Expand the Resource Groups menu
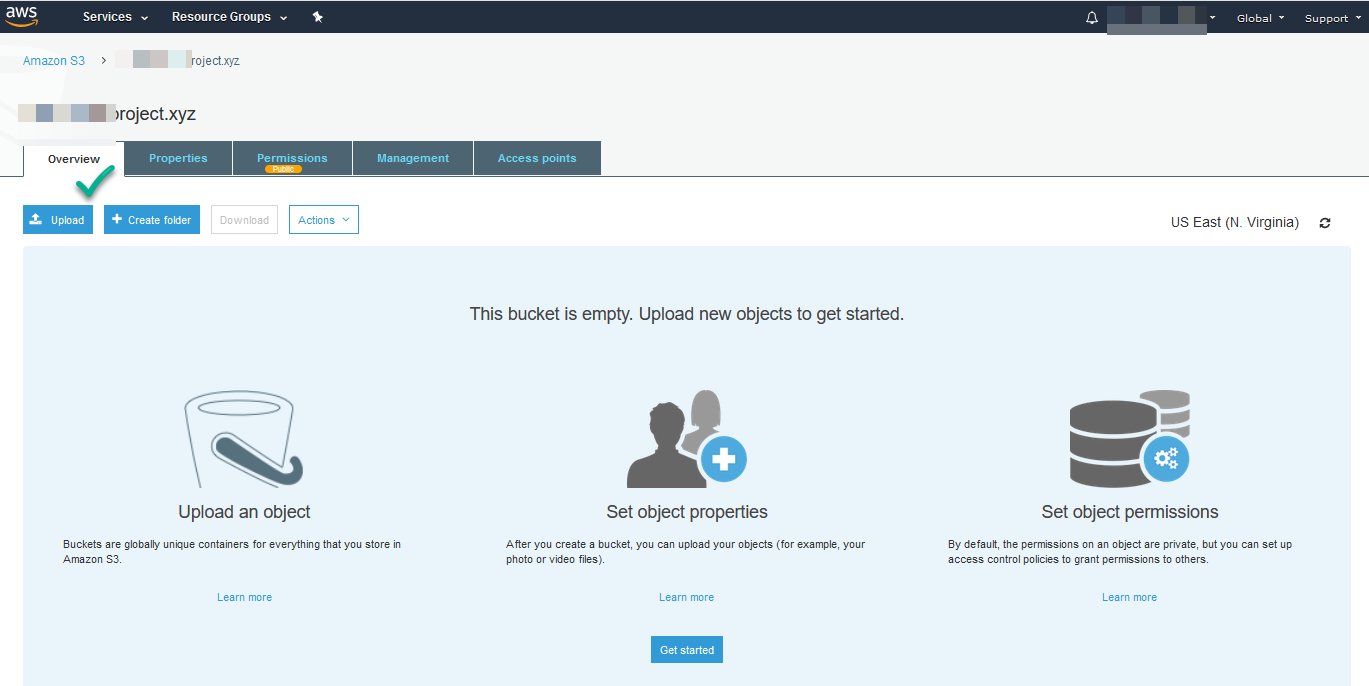 point(229,17)
